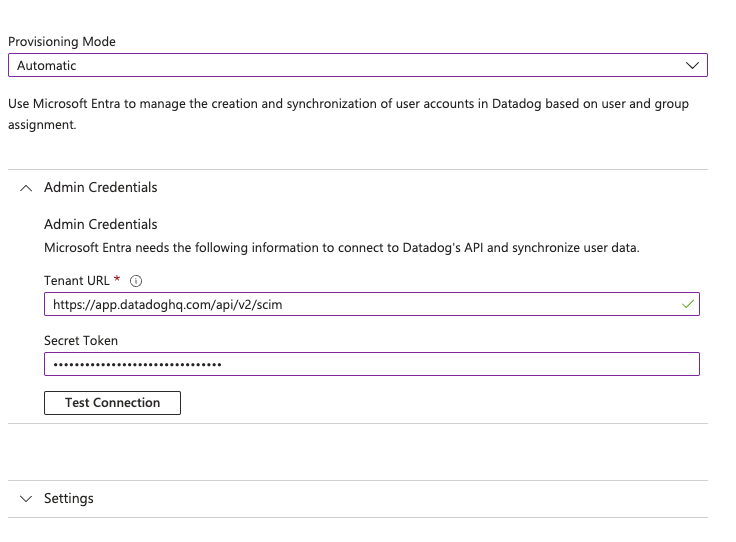Click the green checkmark in Tenant URL field
736x542 pixels.
point(688,304)
